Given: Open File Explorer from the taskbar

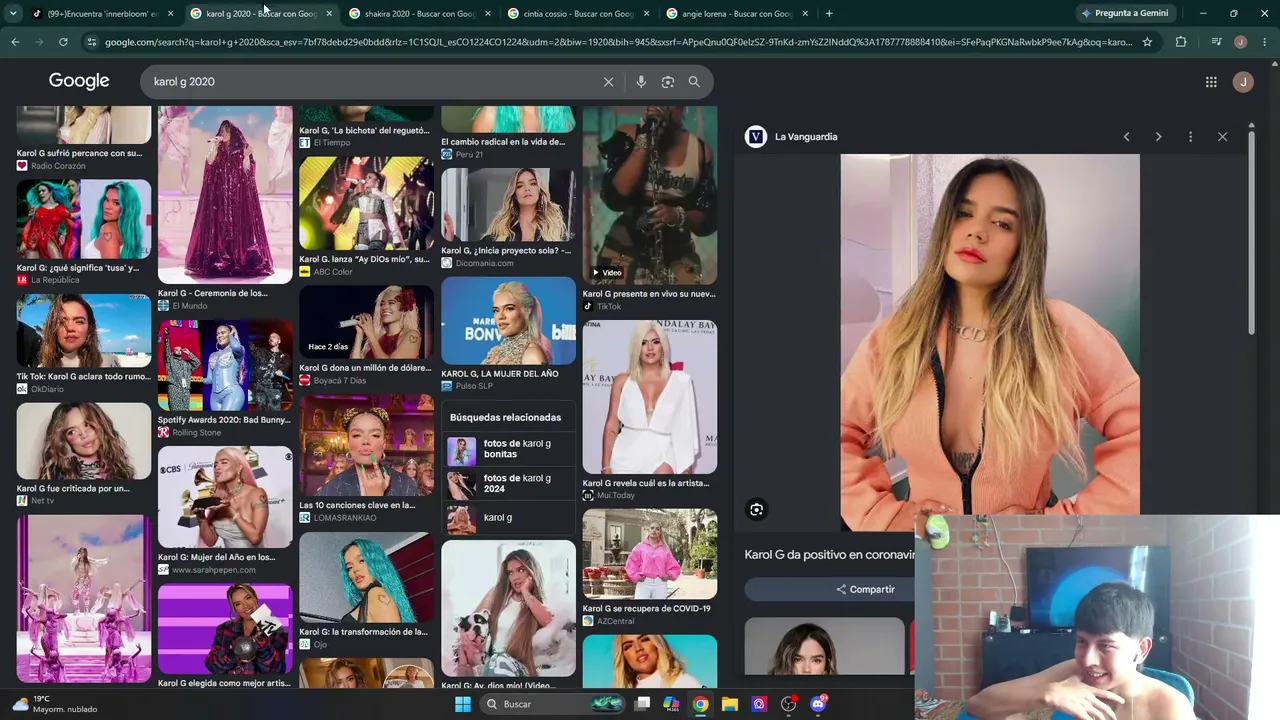Looking at the screenshot, I should [730, 704].
